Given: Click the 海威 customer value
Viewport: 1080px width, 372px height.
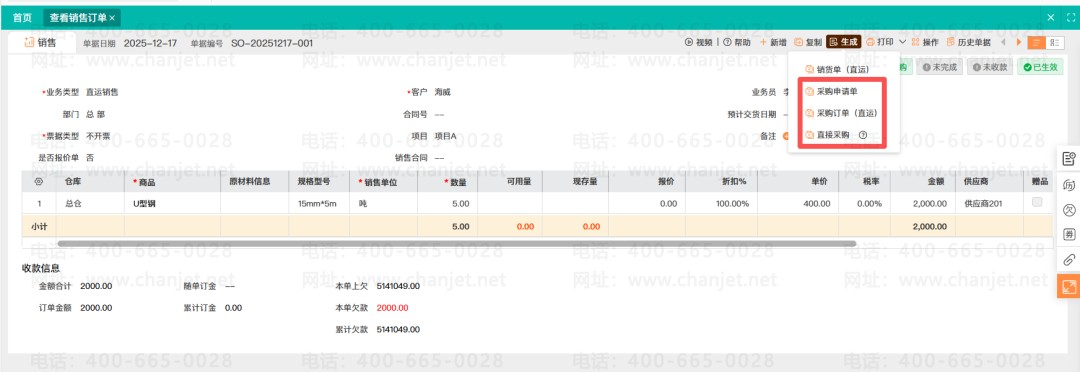Looking at the screenshot, I should (443, 92).
